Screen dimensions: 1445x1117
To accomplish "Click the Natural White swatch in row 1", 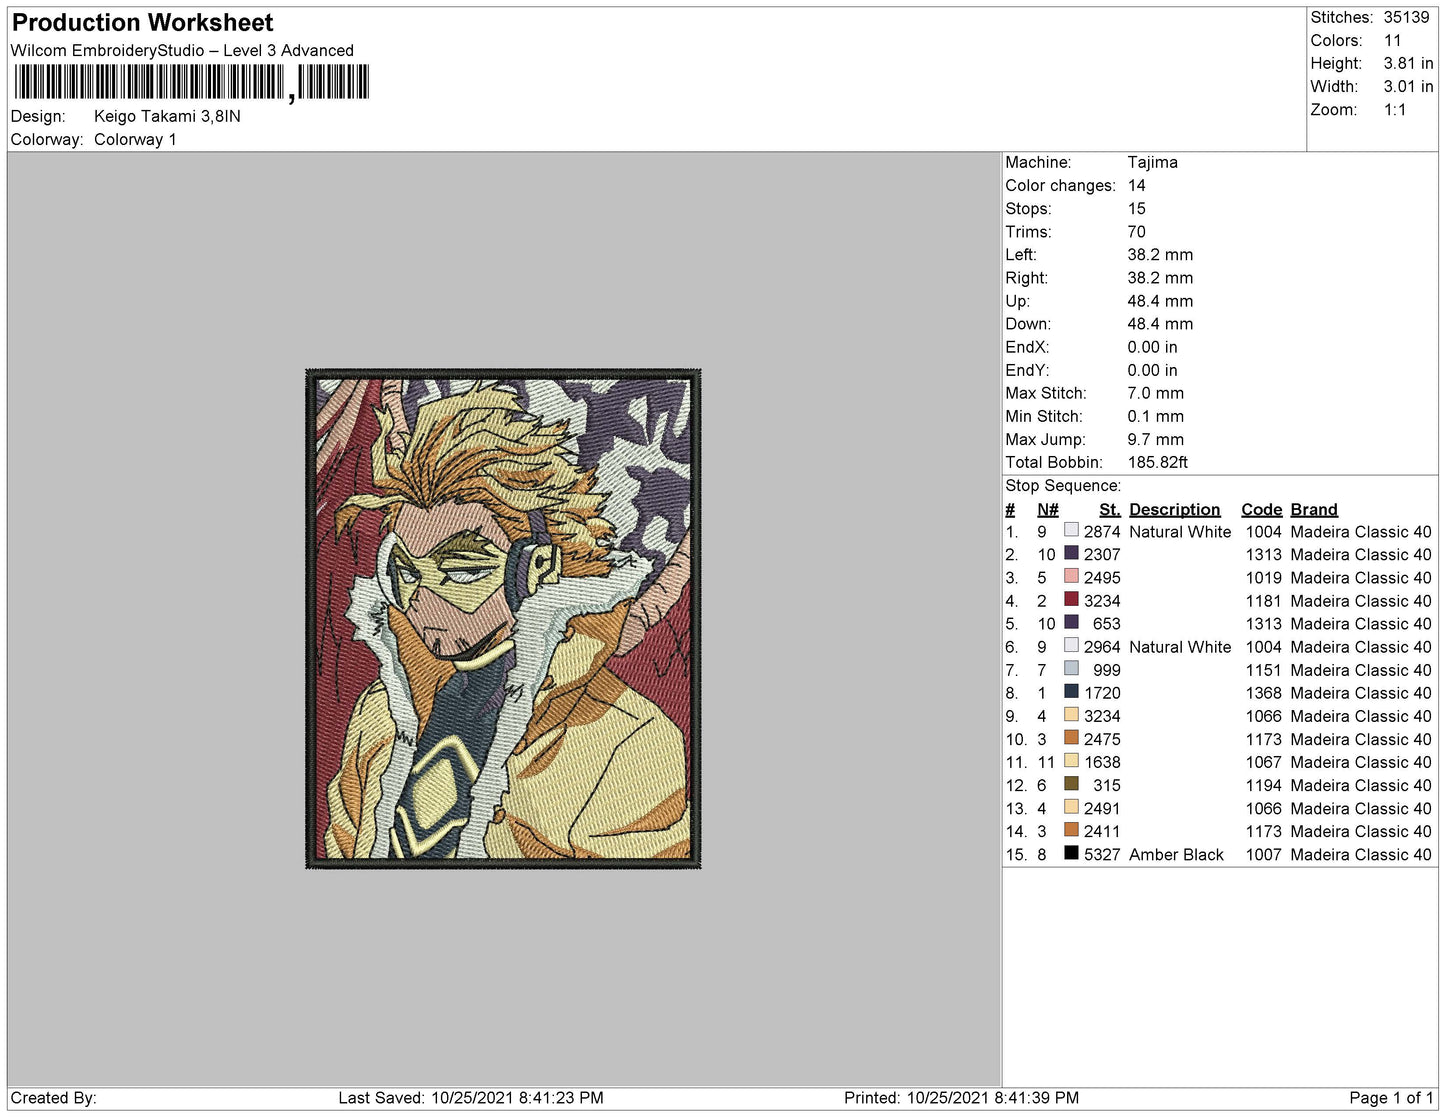I will coord(1071,530).
